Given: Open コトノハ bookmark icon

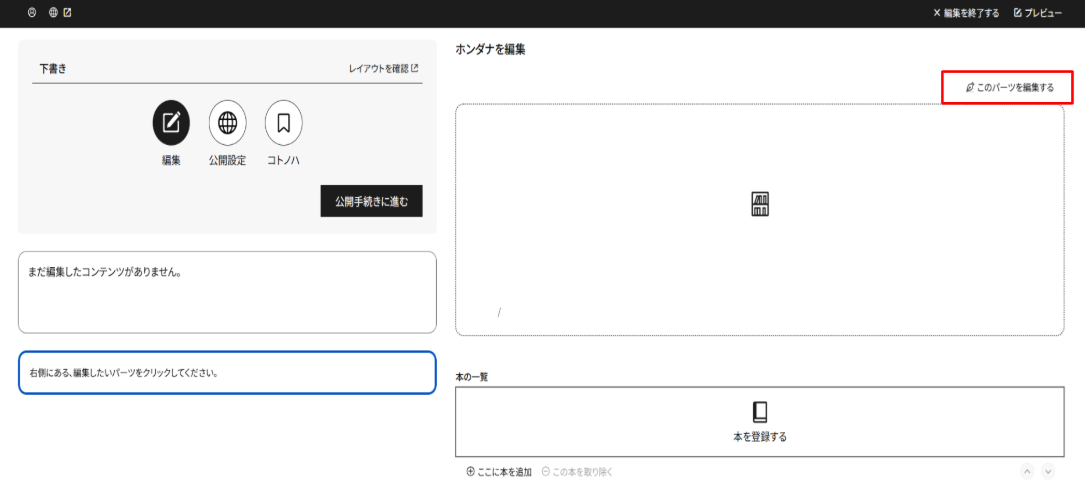Looking at the screenshot, I should pos(284,123).
